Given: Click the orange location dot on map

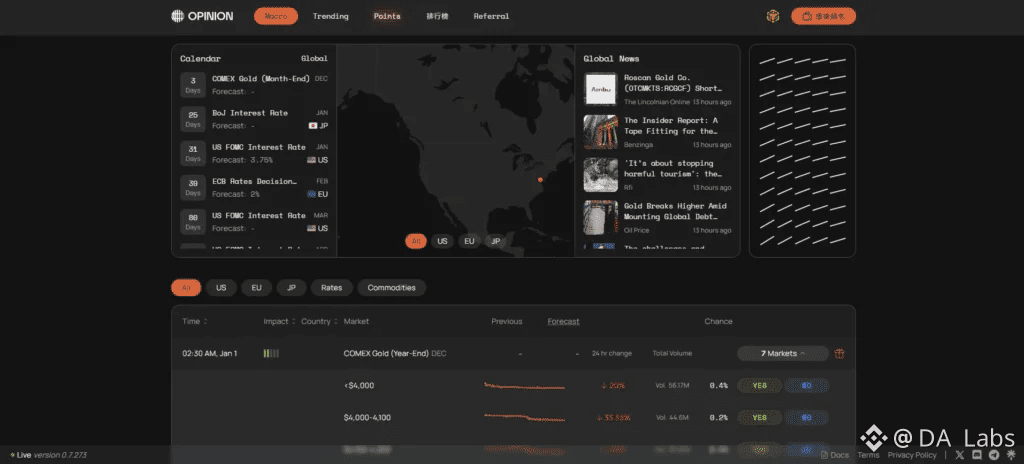Looking at the screenshot, I should tap(540, 179).
